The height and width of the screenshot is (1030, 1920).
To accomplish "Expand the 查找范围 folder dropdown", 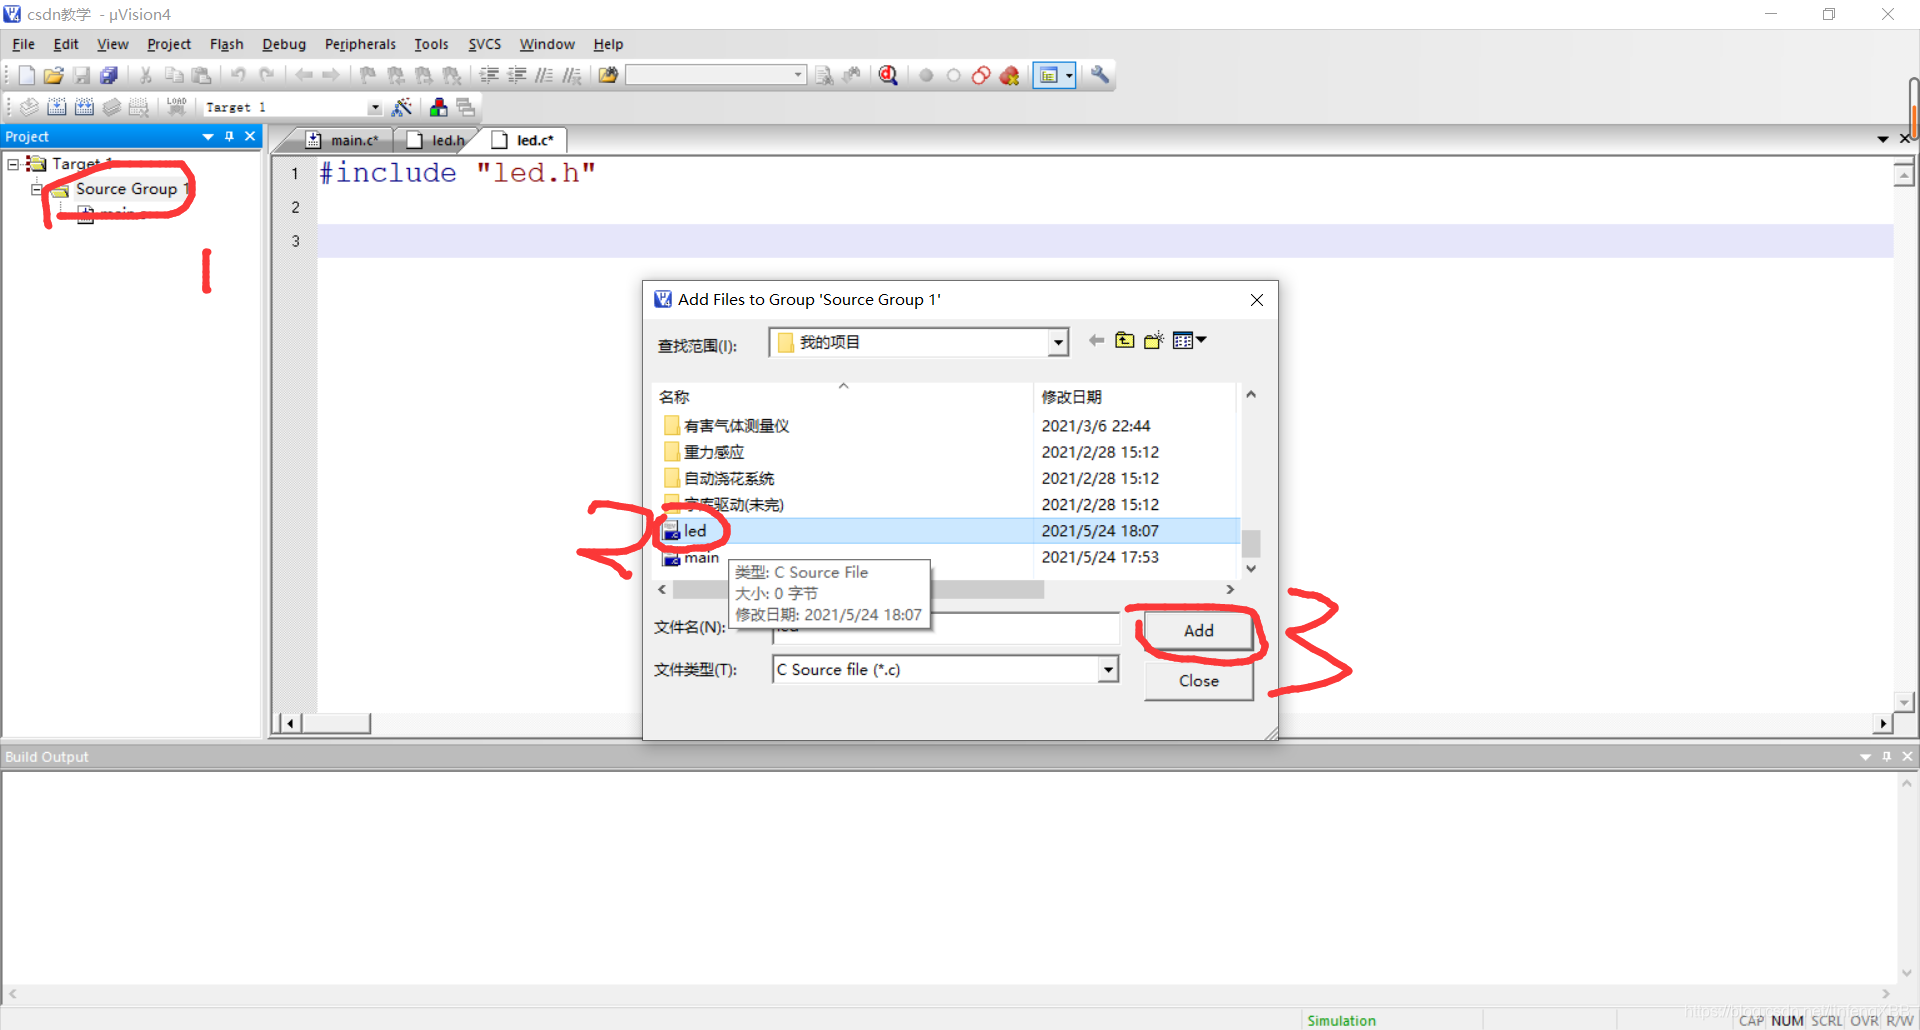I will (x=1058, y=343).
